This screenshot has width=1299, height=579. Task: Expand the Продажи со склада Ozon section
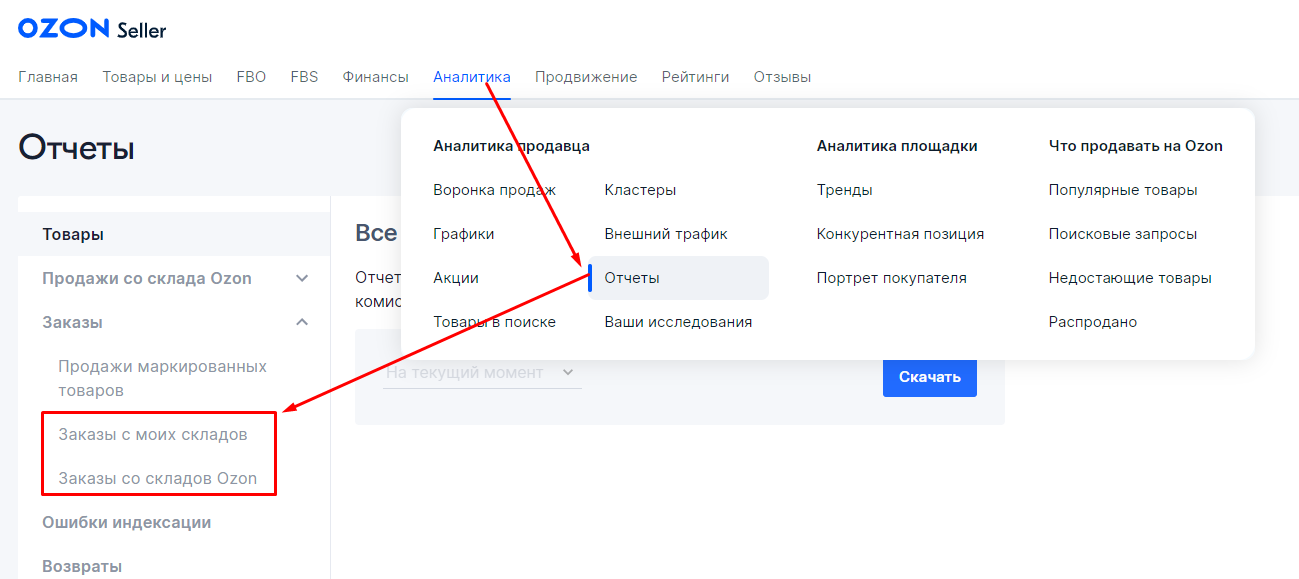click(302, 278)
